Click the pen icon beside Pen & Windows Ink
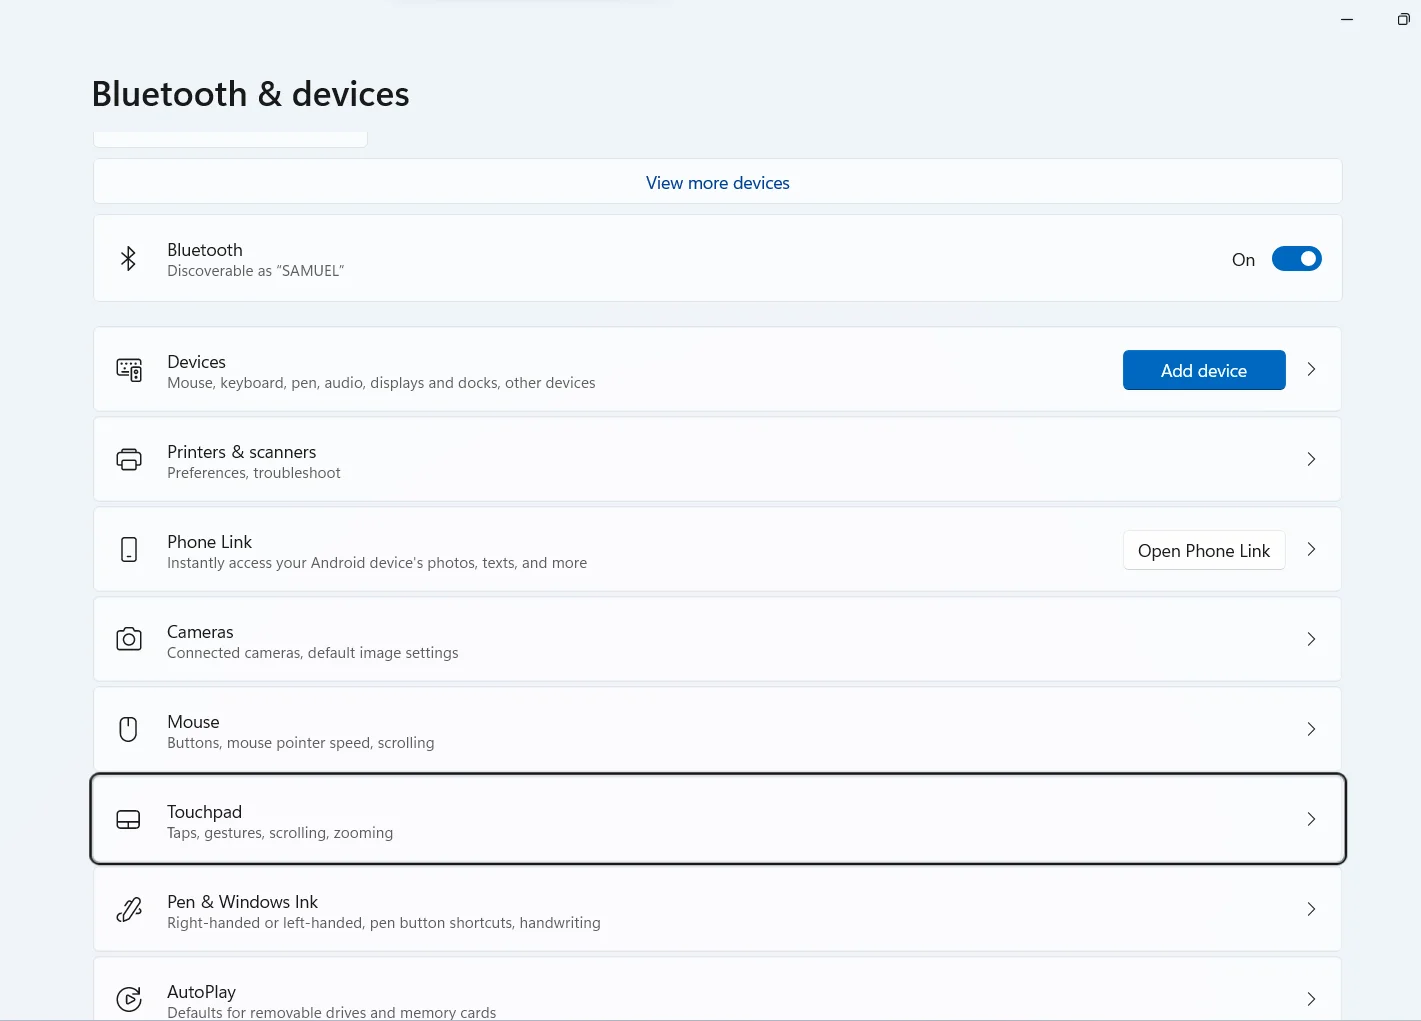 [129, 910]
